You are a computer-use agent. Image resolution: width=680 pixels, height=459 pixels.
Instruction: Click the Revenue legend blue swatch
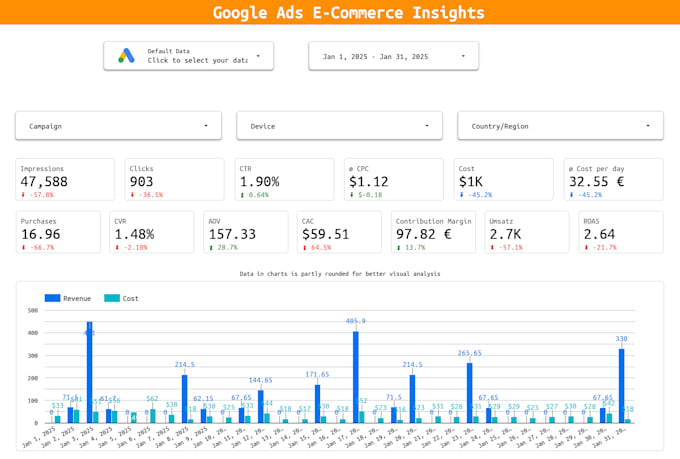pyautogui.click(x=52, y=298)
